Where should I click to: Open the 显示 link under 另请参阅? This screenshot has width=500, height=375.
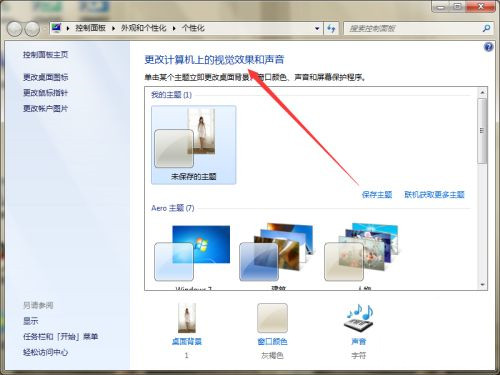point(30,321)
